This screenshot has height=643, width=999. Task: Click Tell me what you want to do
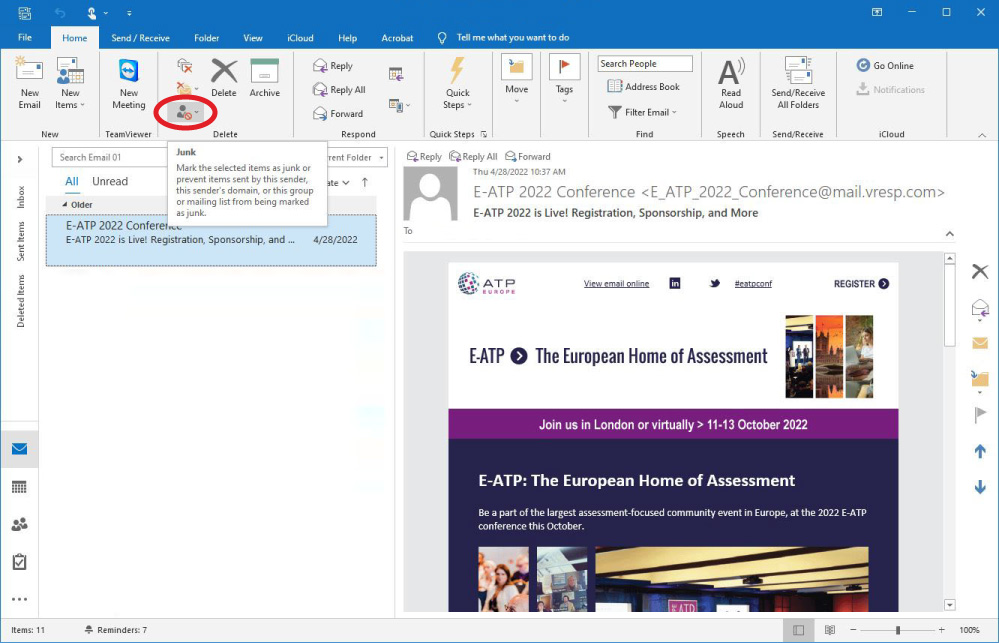coord(512,38)
